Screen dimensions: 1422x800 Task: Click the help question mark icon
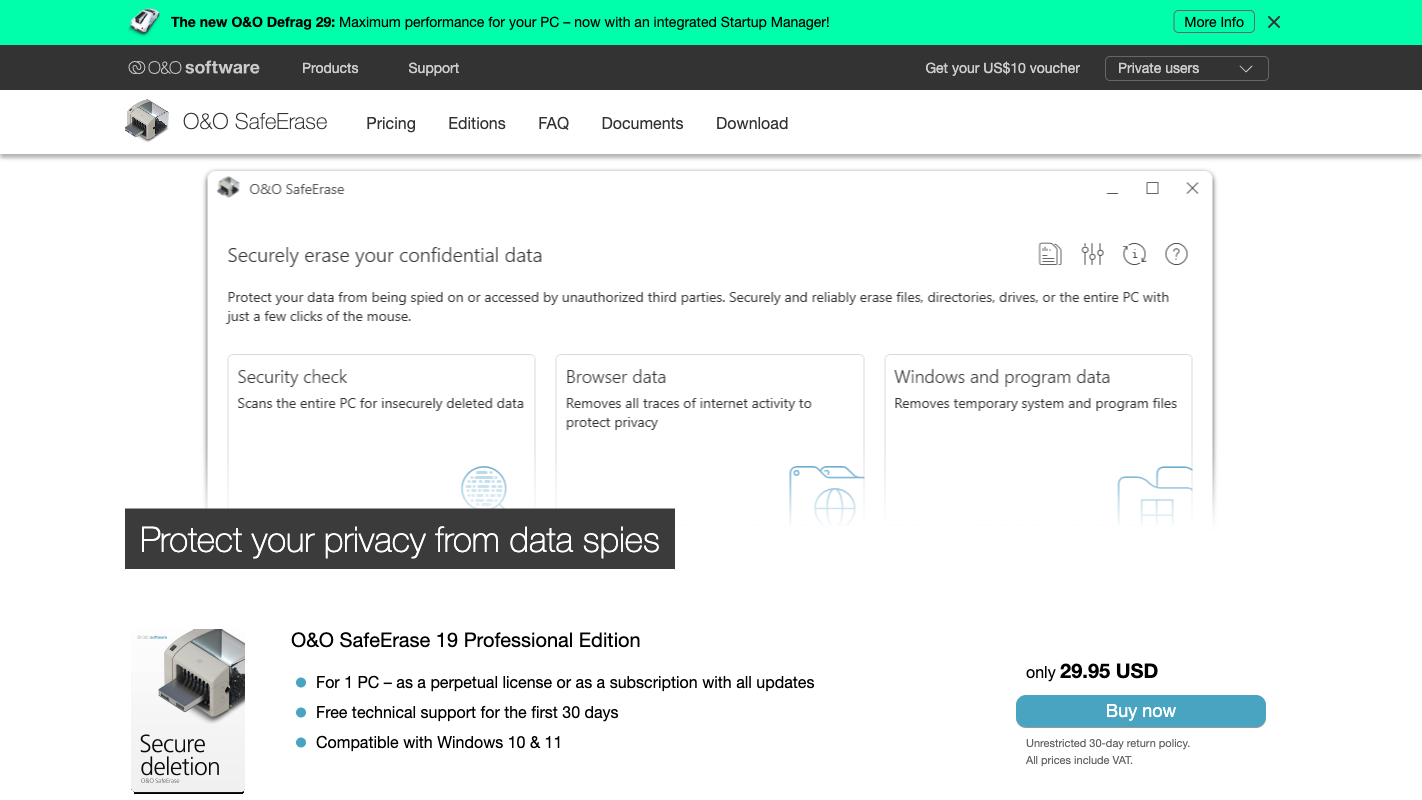(1176, 254)
